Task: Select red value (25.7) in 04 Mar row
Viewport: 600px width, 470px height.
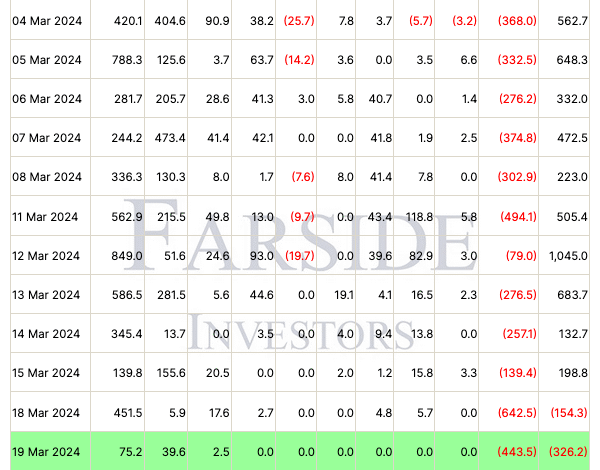Action: click(x=299, y=21)
